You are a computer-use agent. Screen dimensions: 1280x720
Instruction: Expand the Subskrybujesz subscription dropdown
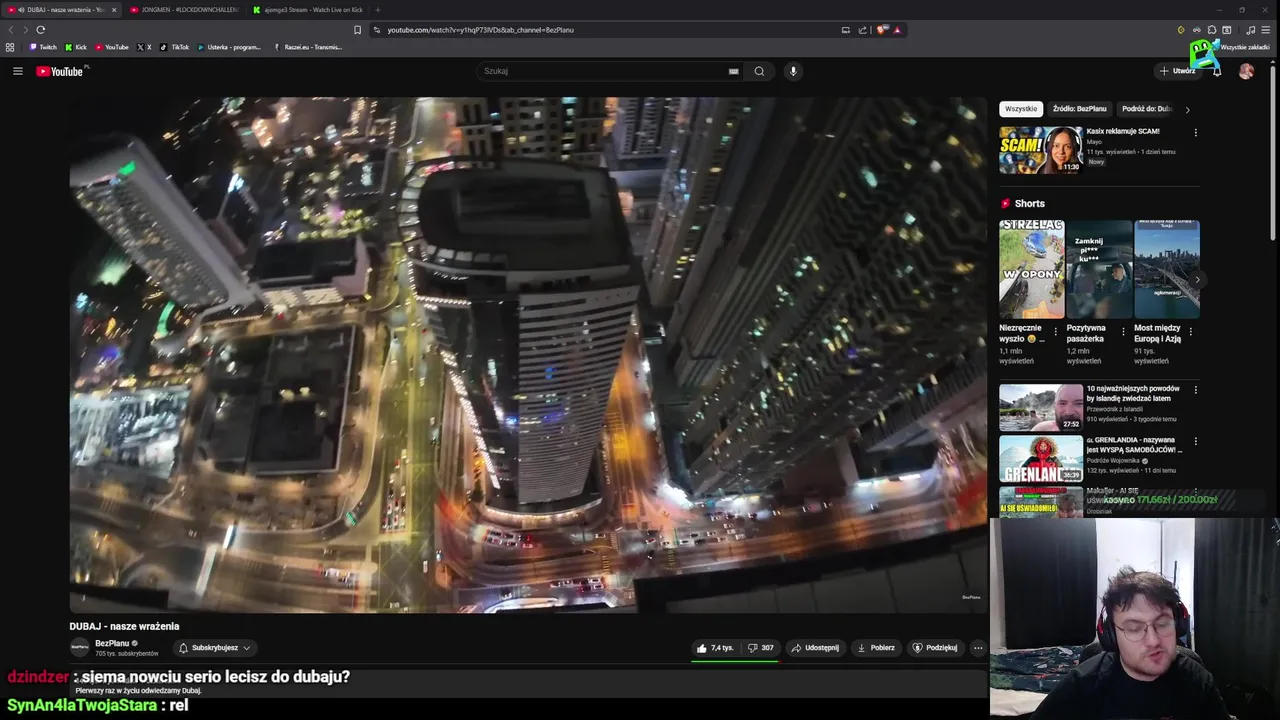(x=214, y=648)
